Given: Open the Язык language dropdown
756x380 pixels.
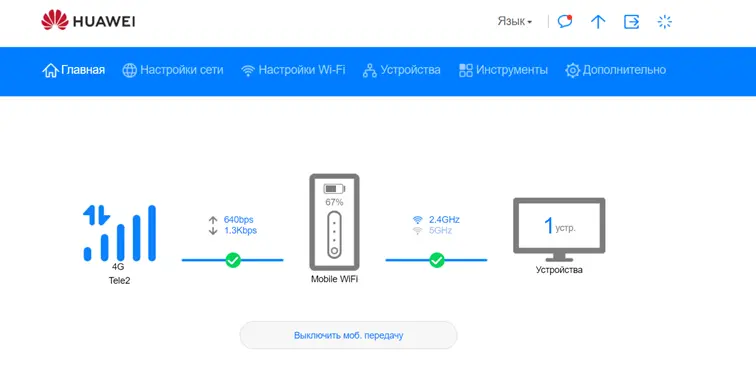Looking at the screenshot, I should coord(514,22).
